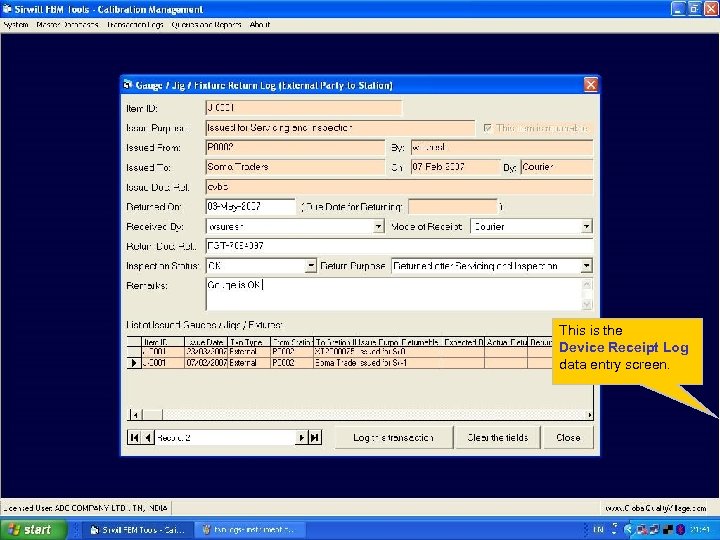Click the current-row arrow selector in grid
720x540 pixels.
(134, 363)
